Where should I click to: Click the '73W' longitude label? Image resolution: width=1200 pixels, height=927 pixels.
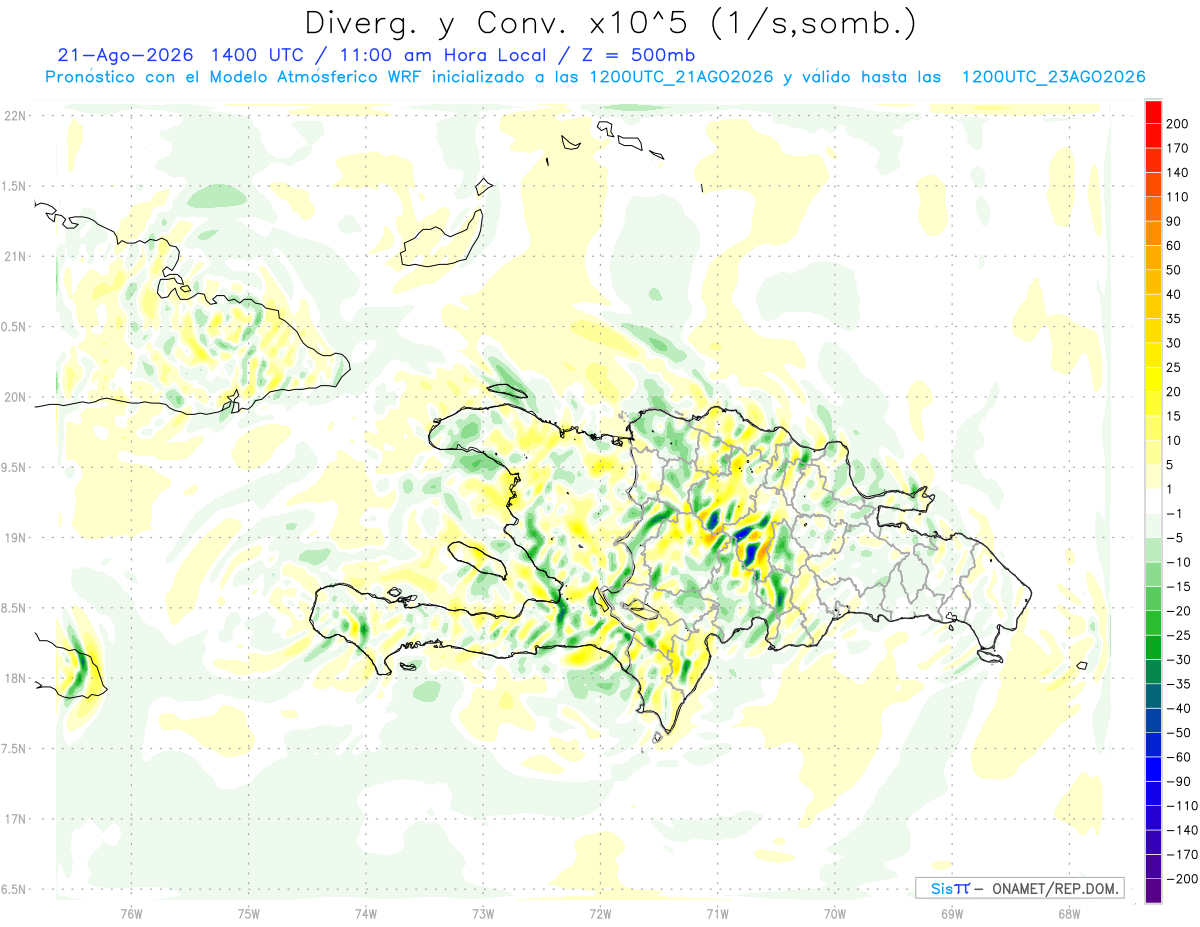click(482, 913)
